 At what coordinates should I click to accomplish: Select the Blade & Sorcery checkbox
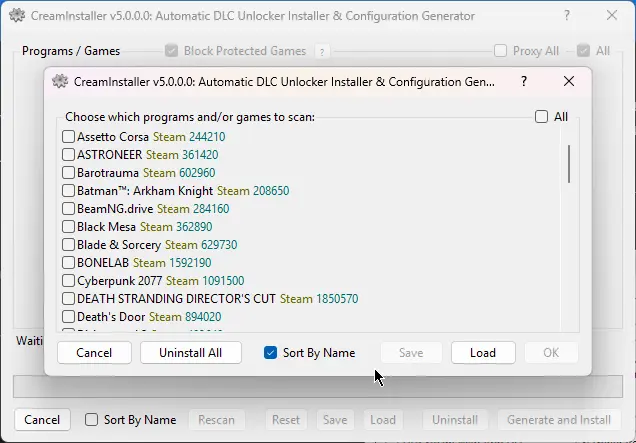(68, 245)
